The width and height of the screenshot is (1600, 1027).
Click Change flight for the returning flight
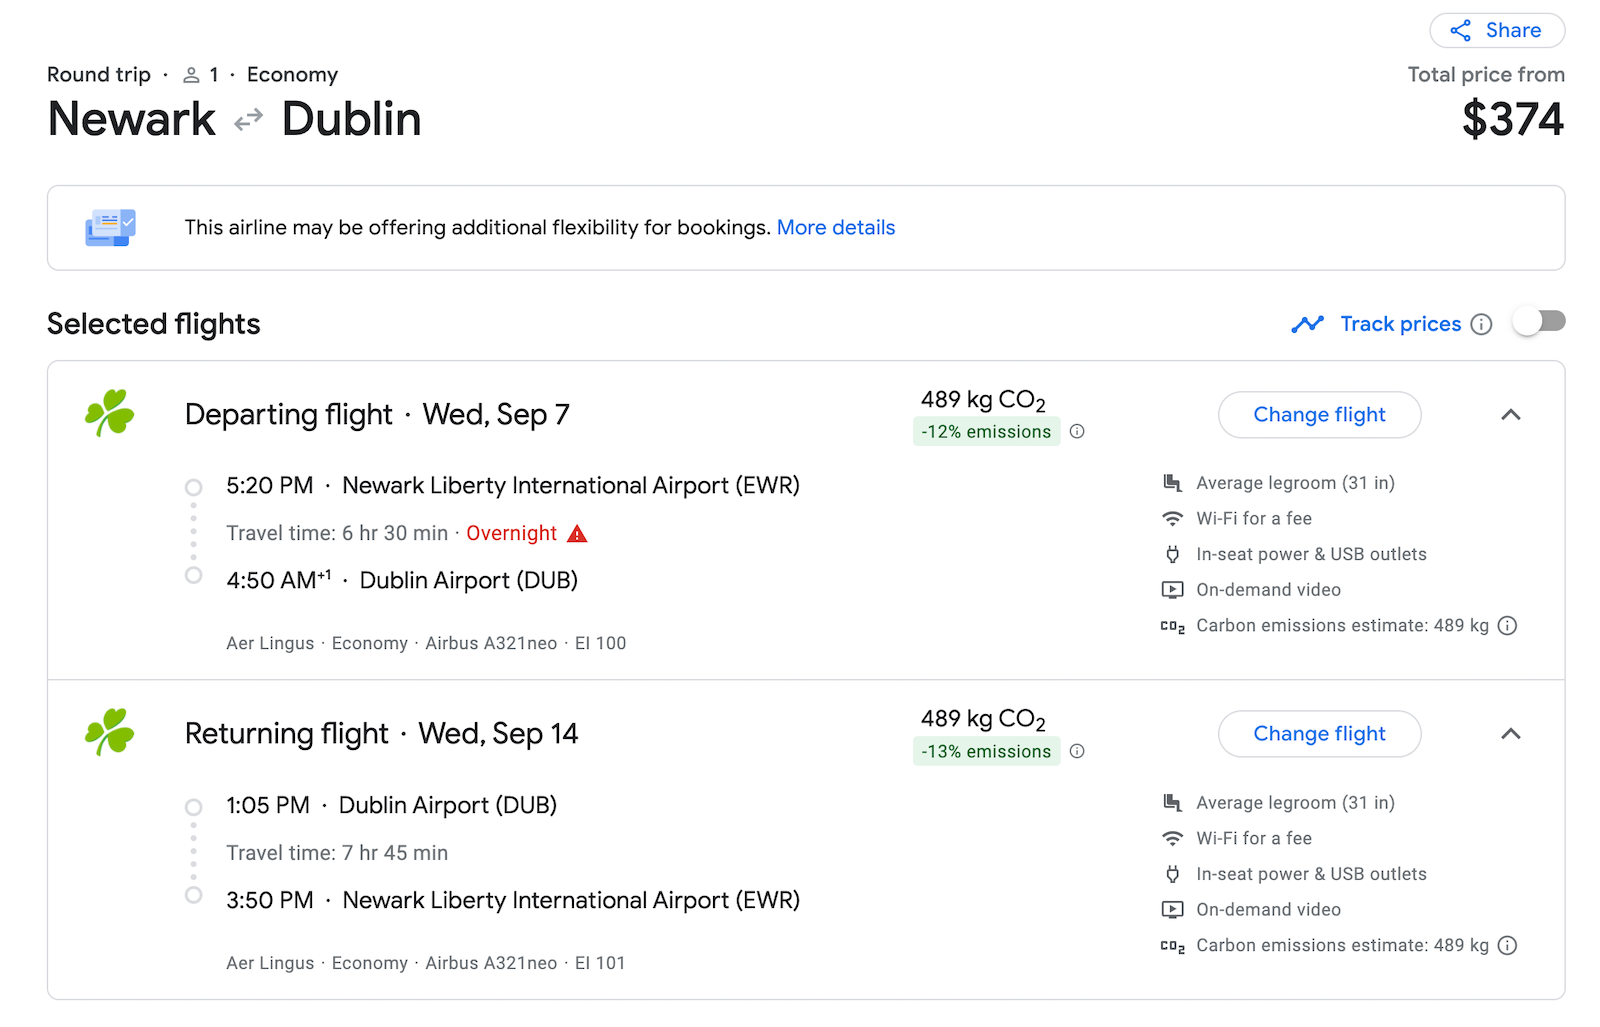(x=1319, y=733)
